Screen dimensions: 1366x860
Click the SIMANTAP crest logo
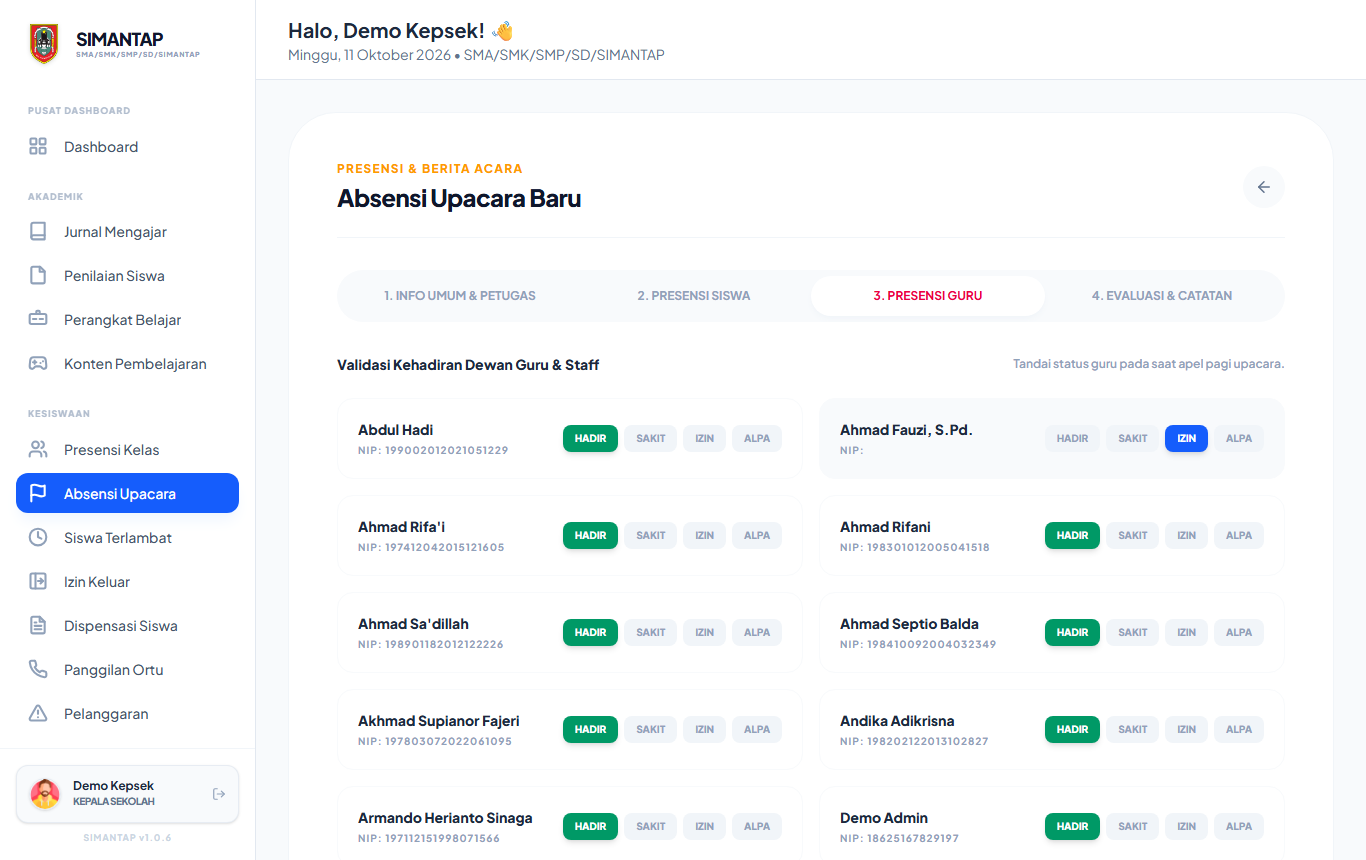coord(44,44)
